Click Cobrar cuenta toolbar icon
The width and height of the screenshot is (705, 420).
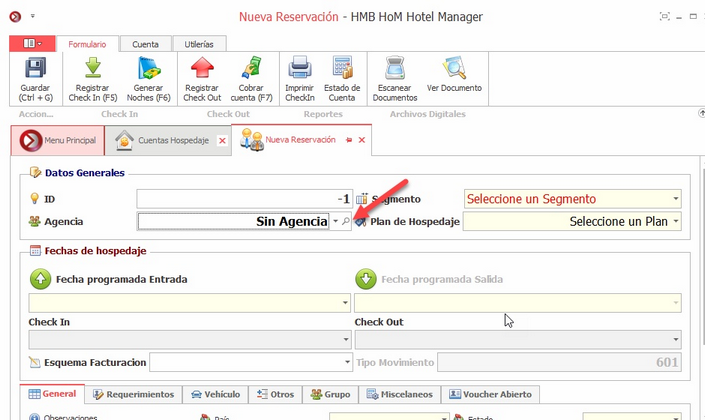click(250, 69)
